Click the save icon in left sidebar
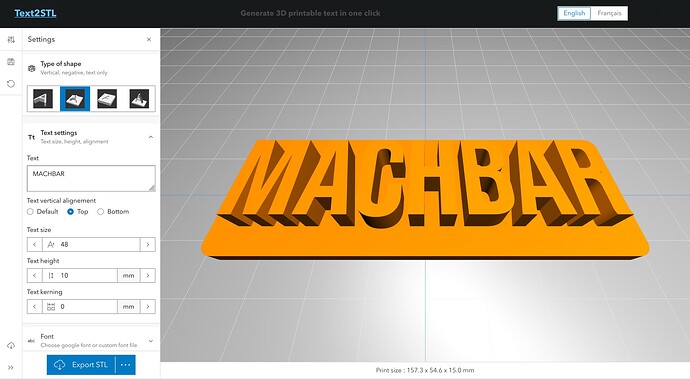 point(11,62)
